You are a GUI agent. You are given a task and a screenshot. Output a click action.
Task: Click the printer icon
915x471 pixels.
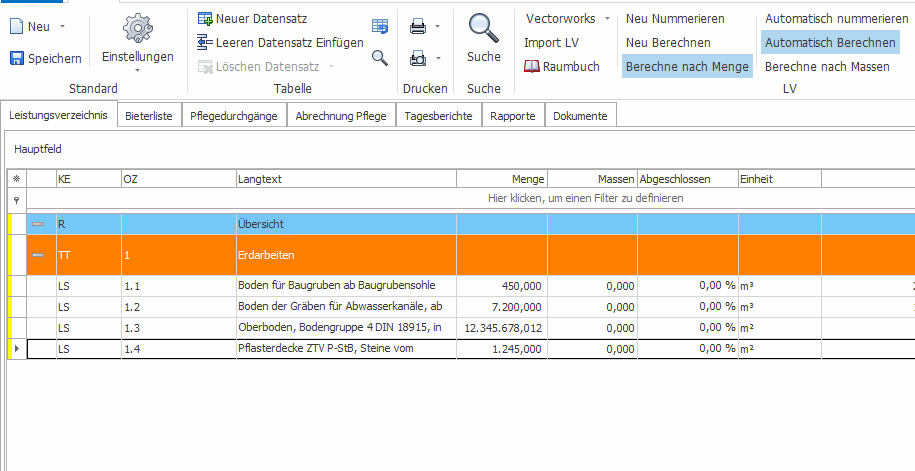click(418, 26)
